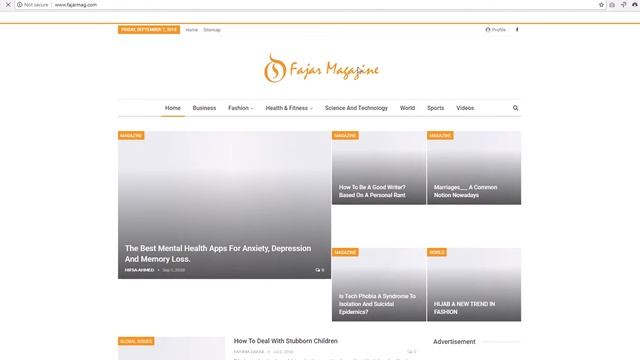Image resolution: width=640 pixels, height=360 pixels.
Task: Expand the Health & Fitness dropdown
Action: coord(289,108)
